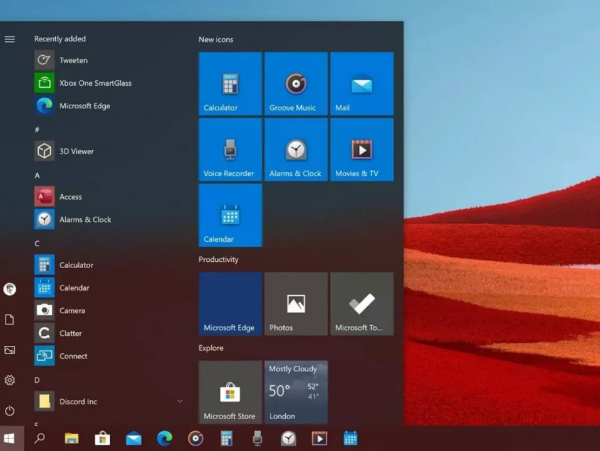Open Calendar from the taskbar
Image resolution: width=600 pixels, height=451 pixels.
click(351, 438)
